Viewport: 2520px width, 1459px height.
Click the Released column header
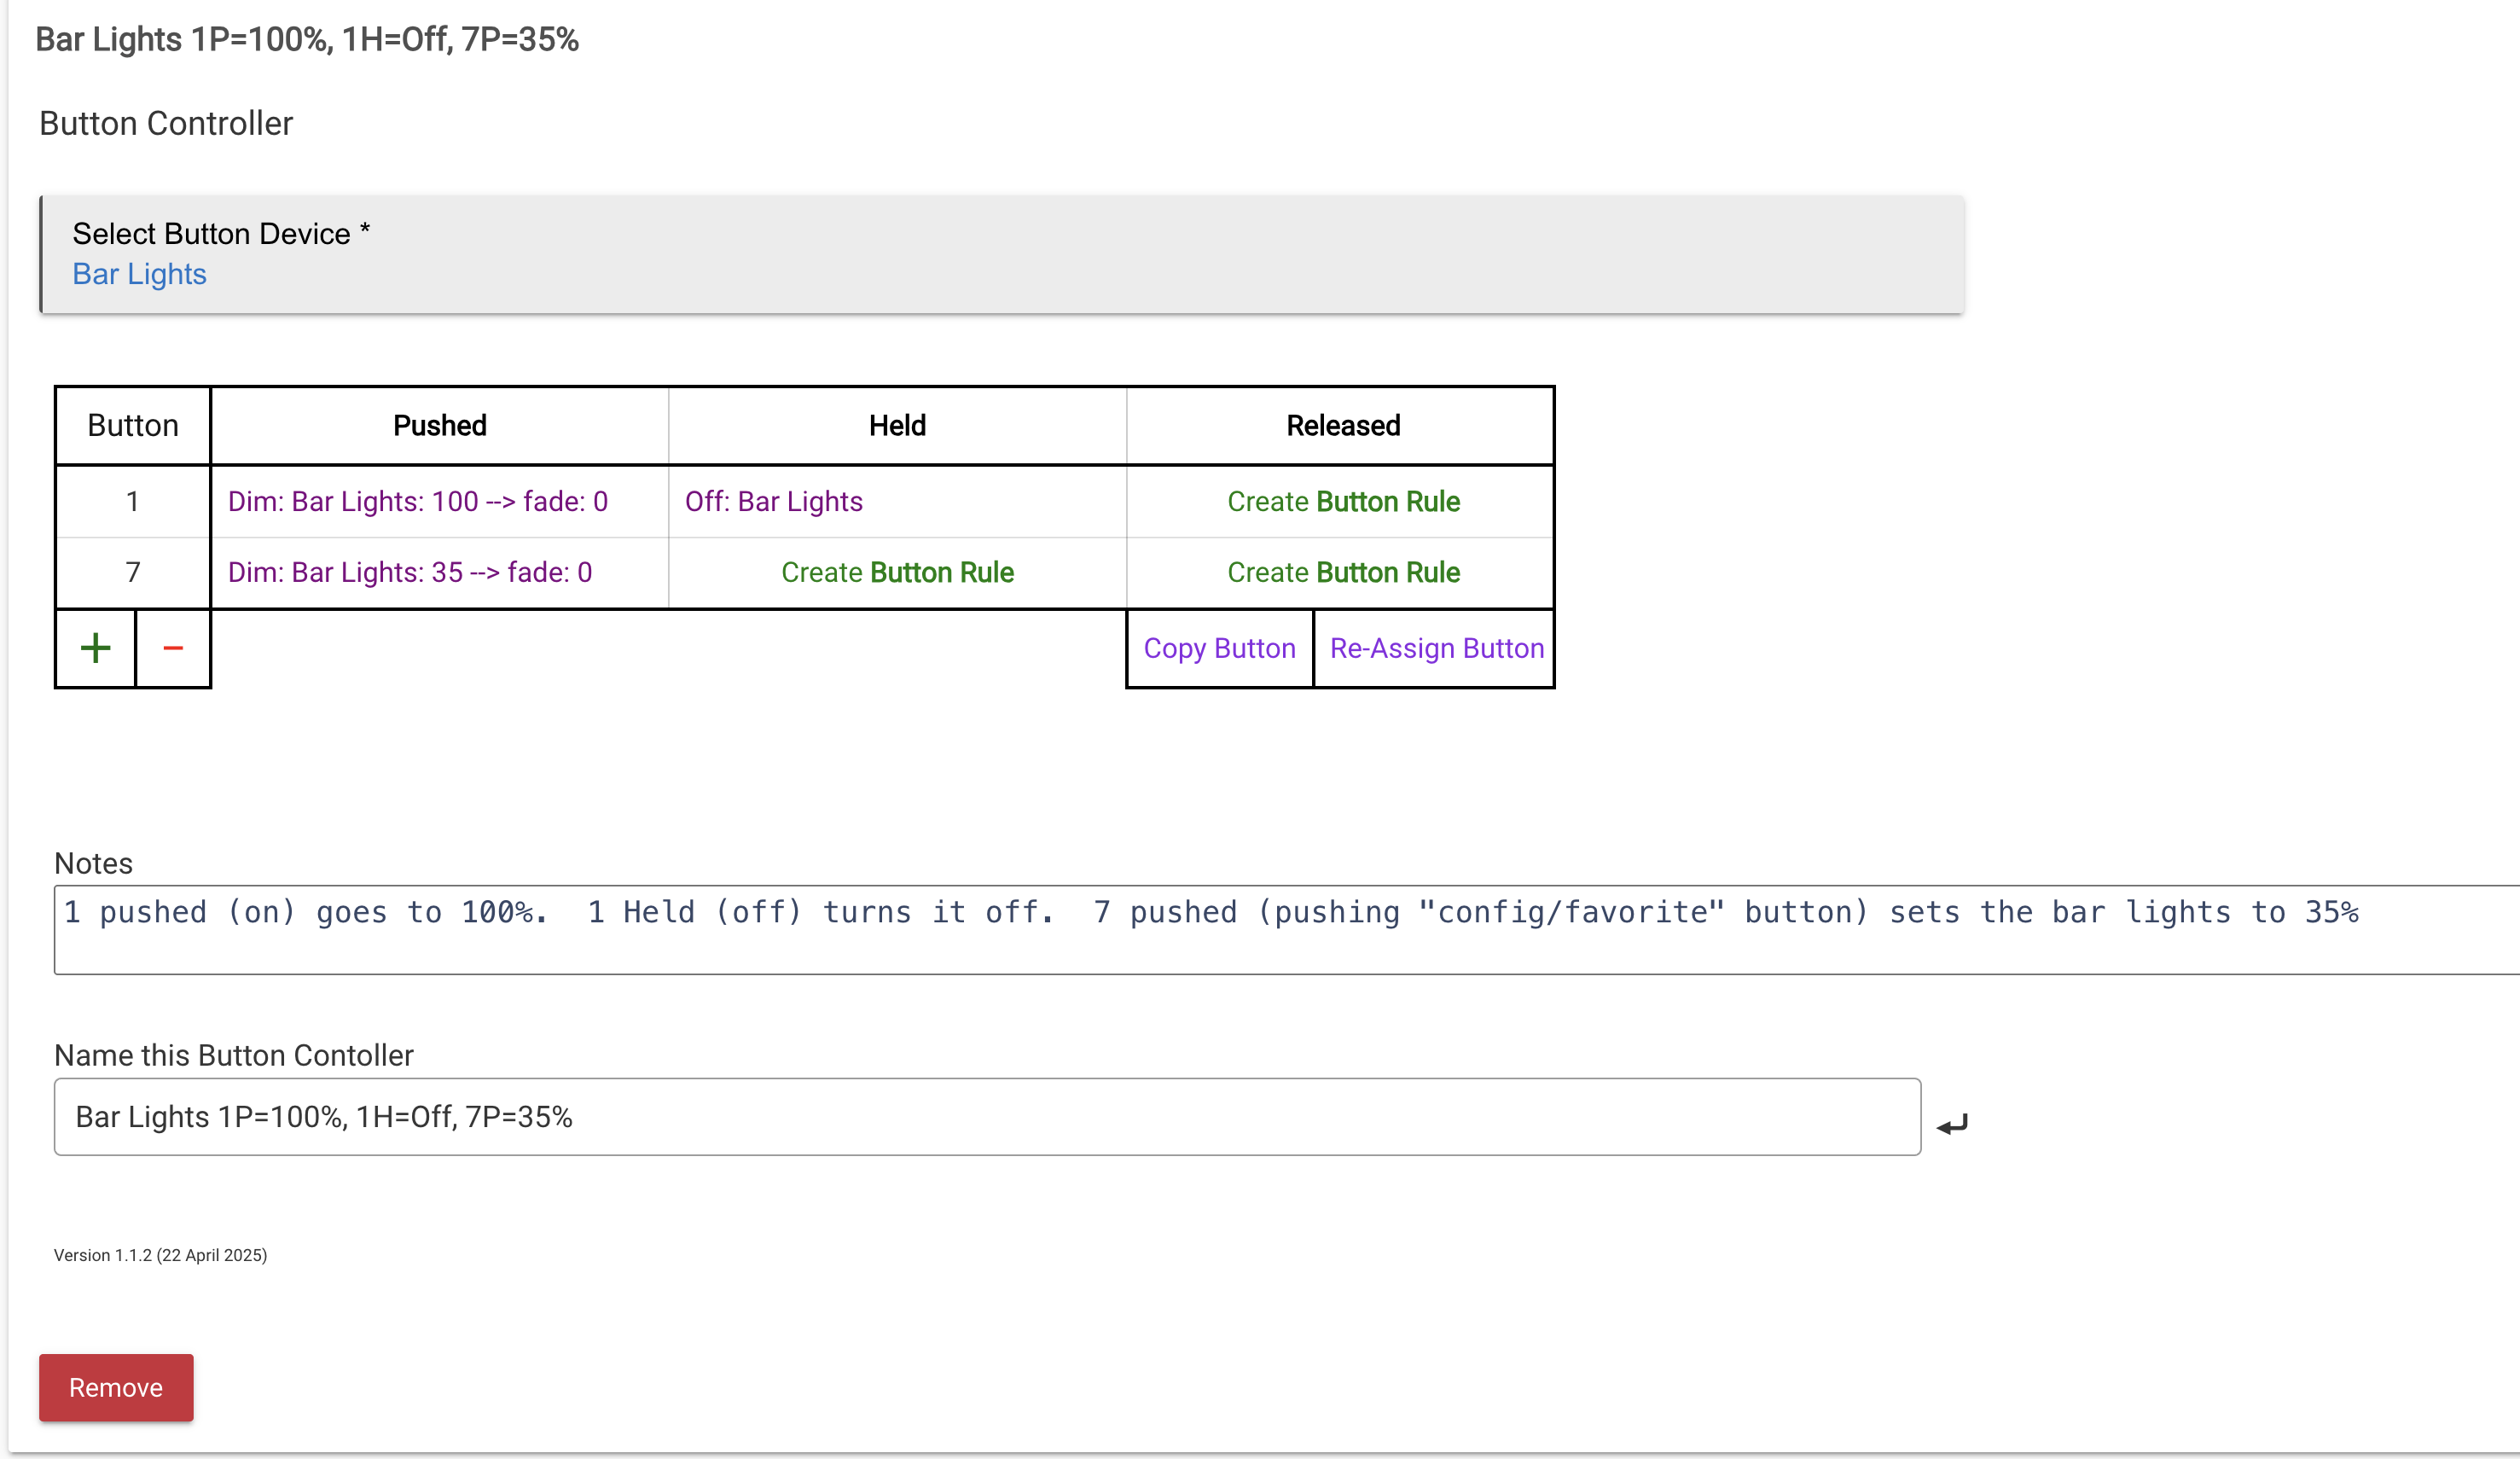[1342, 425]
